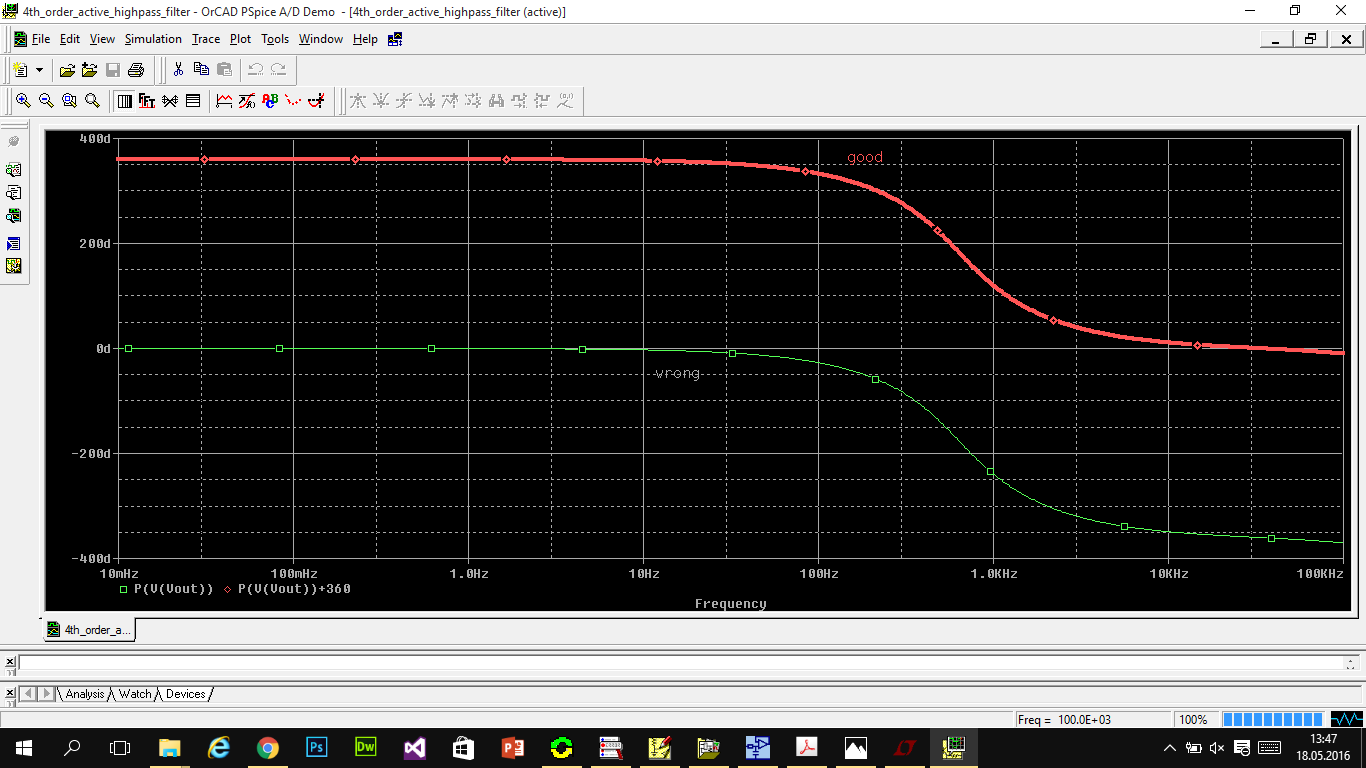Toggle the Log Y Axis button
This screenshot has height=768, width=1366.
pos(193,101)
